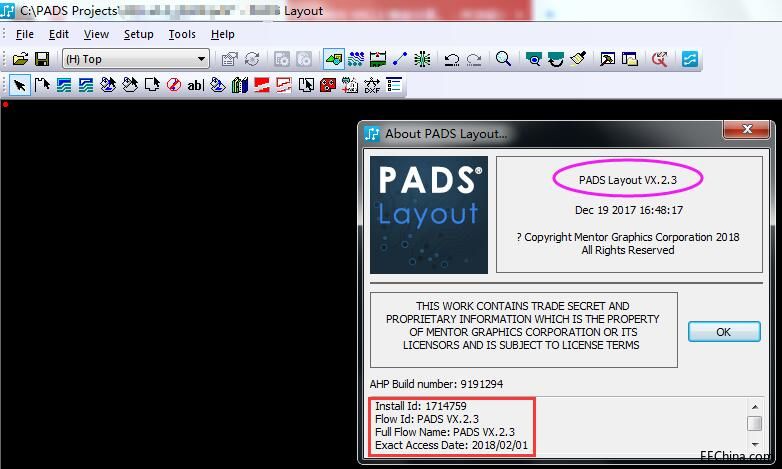
Task: Open the drafting Options list icon
Action: tap(393, 85)
